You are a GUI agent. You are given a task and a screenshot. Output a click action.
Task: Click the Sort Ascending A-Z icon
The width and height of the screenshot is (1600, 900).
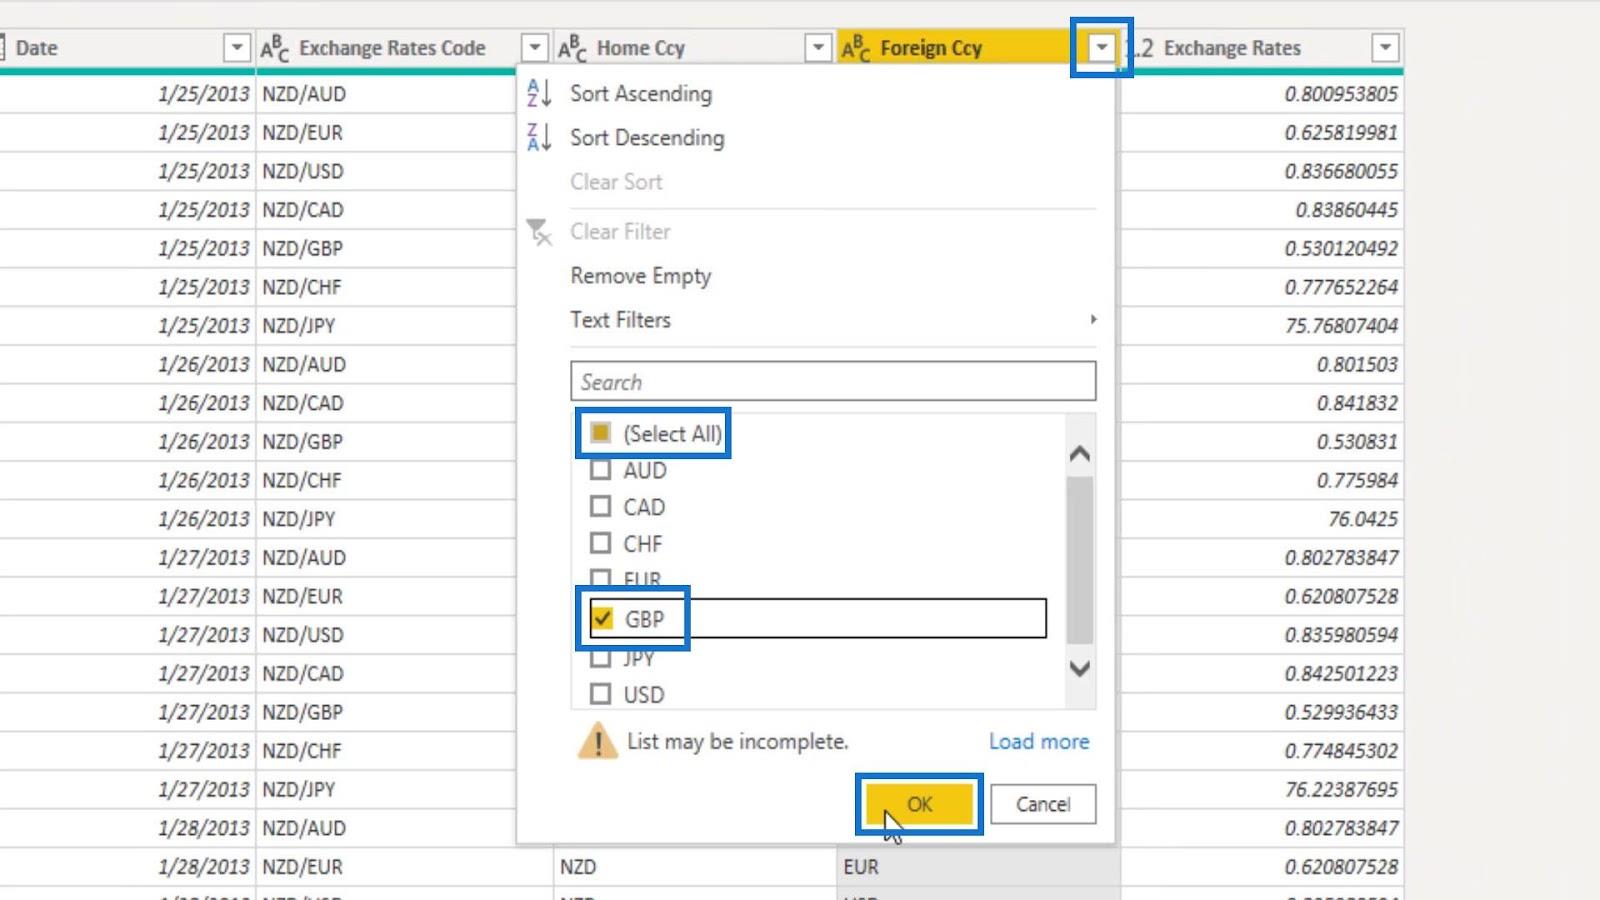click(539, 93)
